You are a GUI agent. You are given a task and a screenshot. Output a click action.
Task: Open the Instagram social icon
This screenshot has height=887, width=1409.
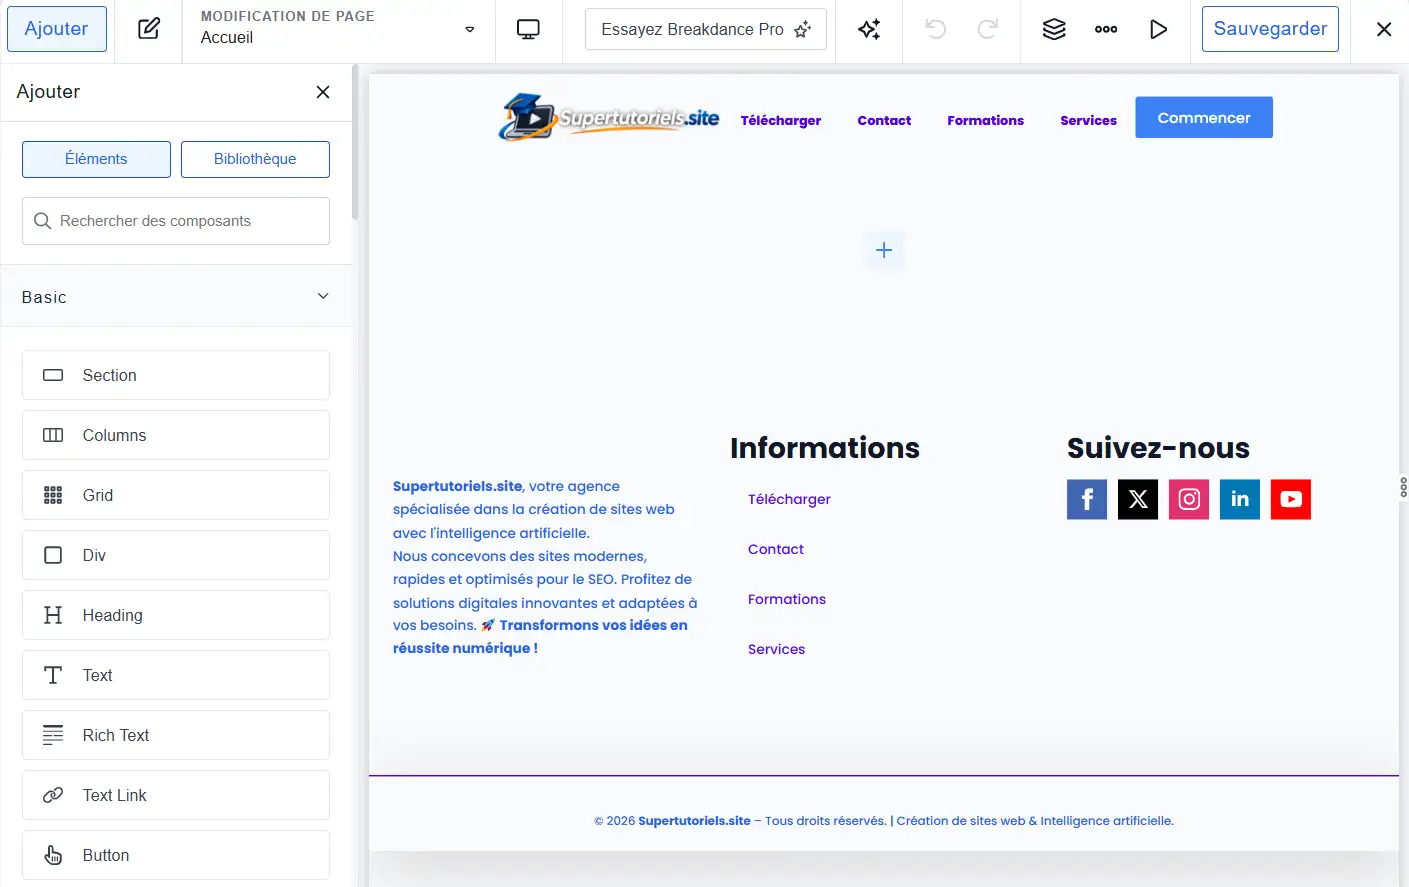(x=1189, y=499)
